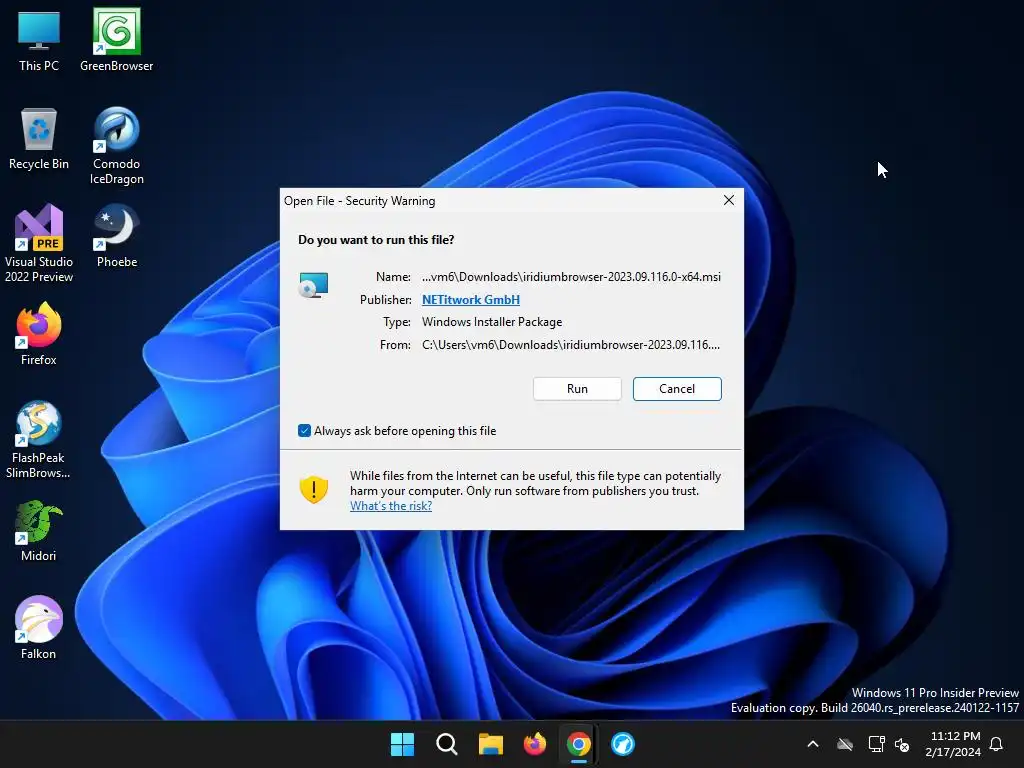Launch Midori desktop shortcut

(x=39, y=531)
